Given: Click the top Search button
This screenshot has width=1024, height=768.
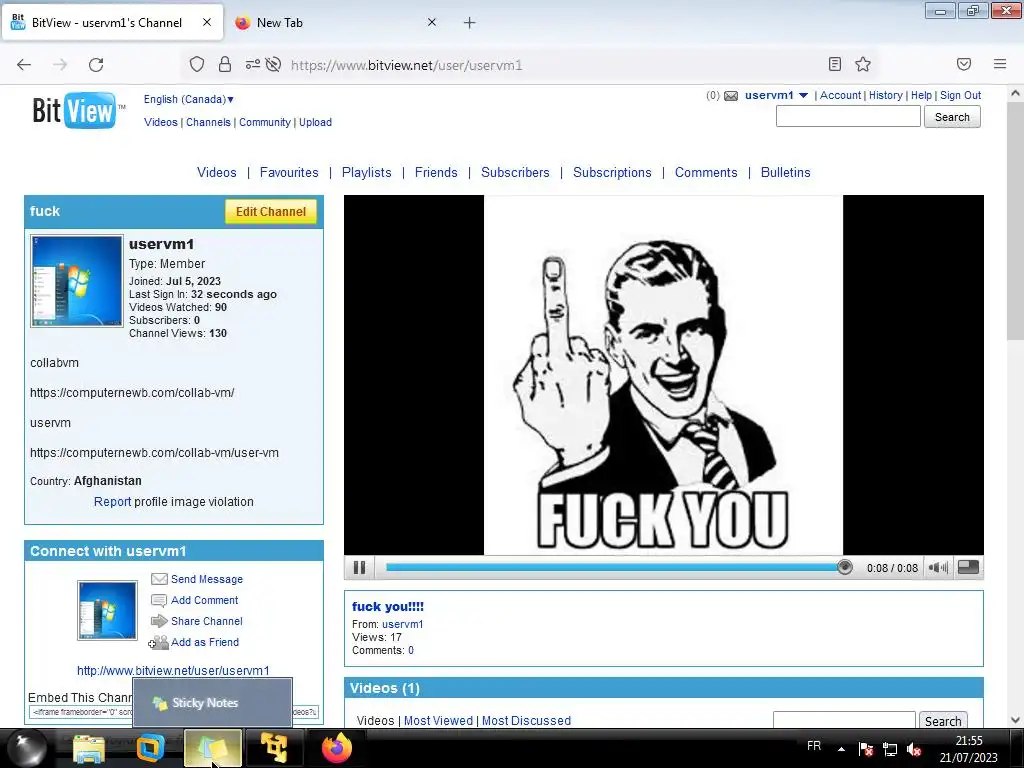Looking at the screenshot, I should 952,117.
